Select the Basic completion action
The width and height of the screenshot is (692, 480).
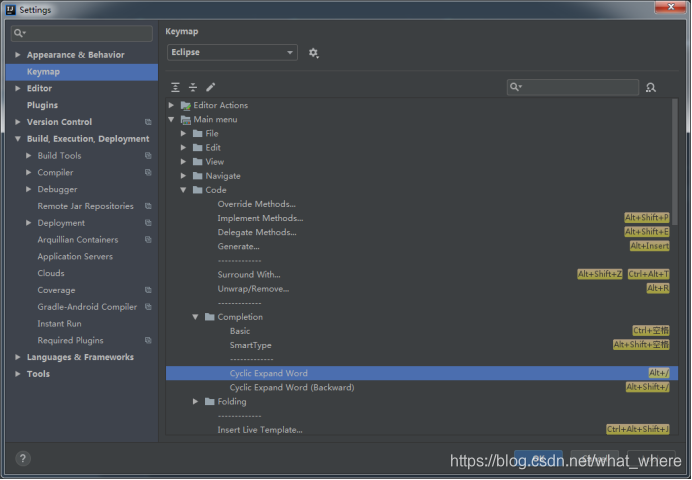pyautogui.click(x=240, y=331)
